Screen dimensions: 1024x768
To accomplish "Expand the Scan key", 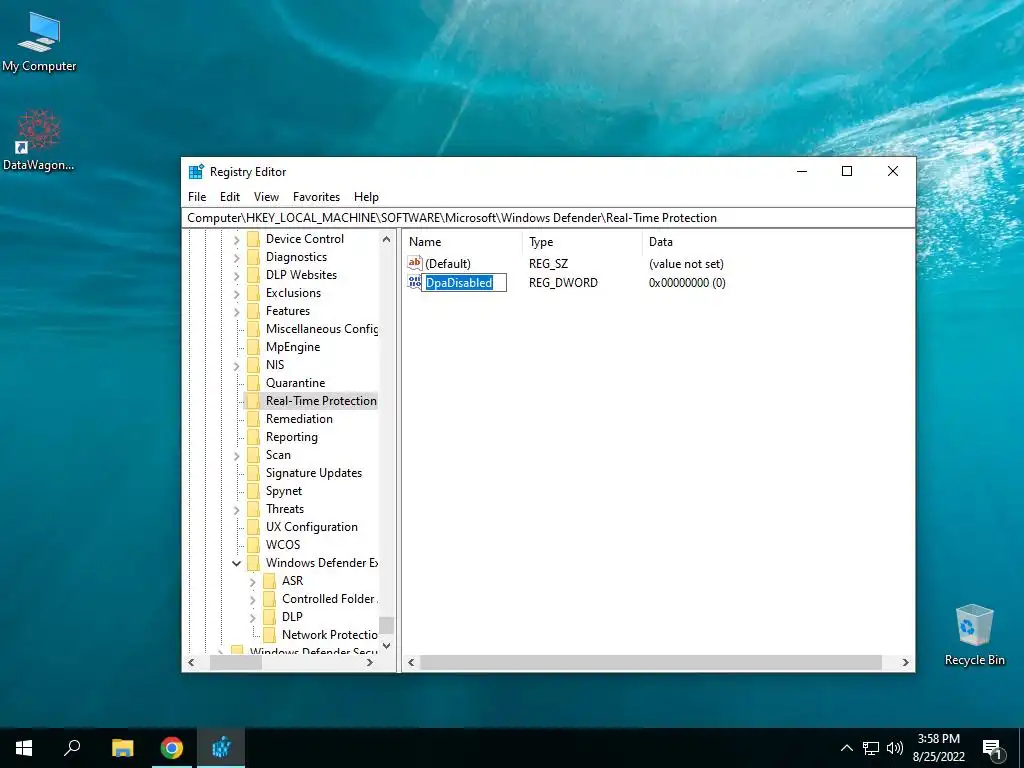I will [236, 455].
